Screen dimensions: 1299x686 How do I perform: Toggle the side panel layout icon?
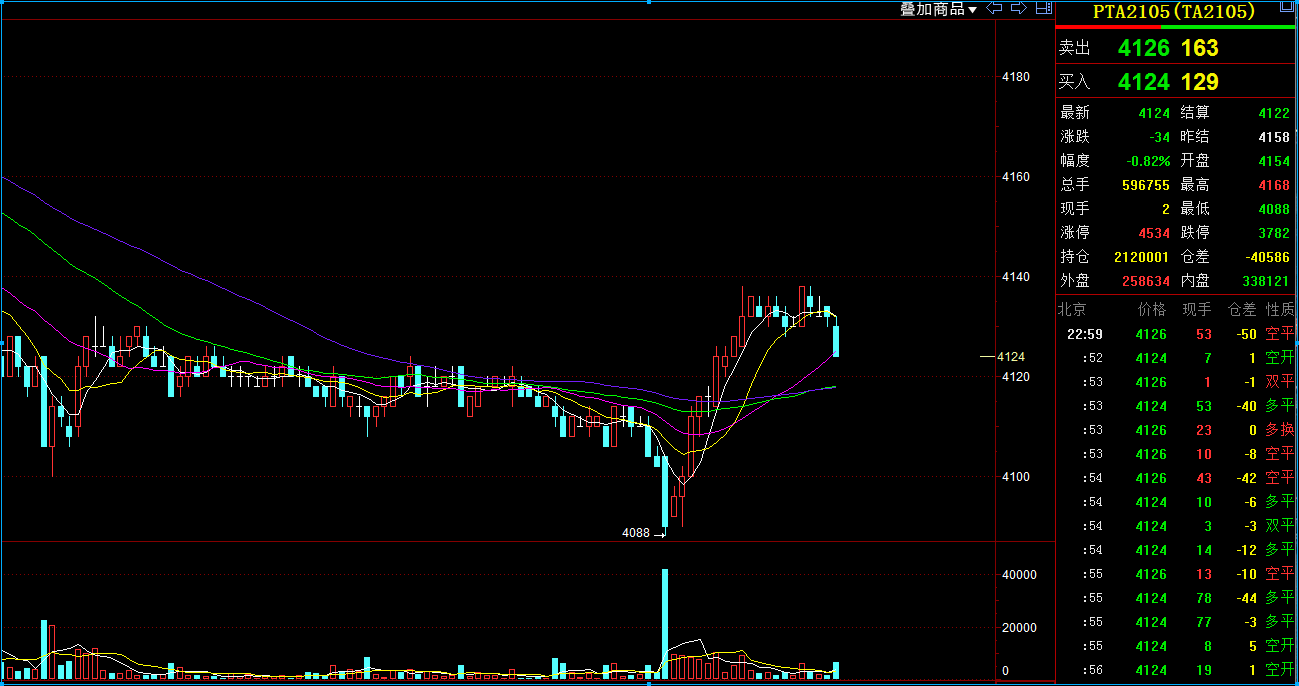[1044, 9]
